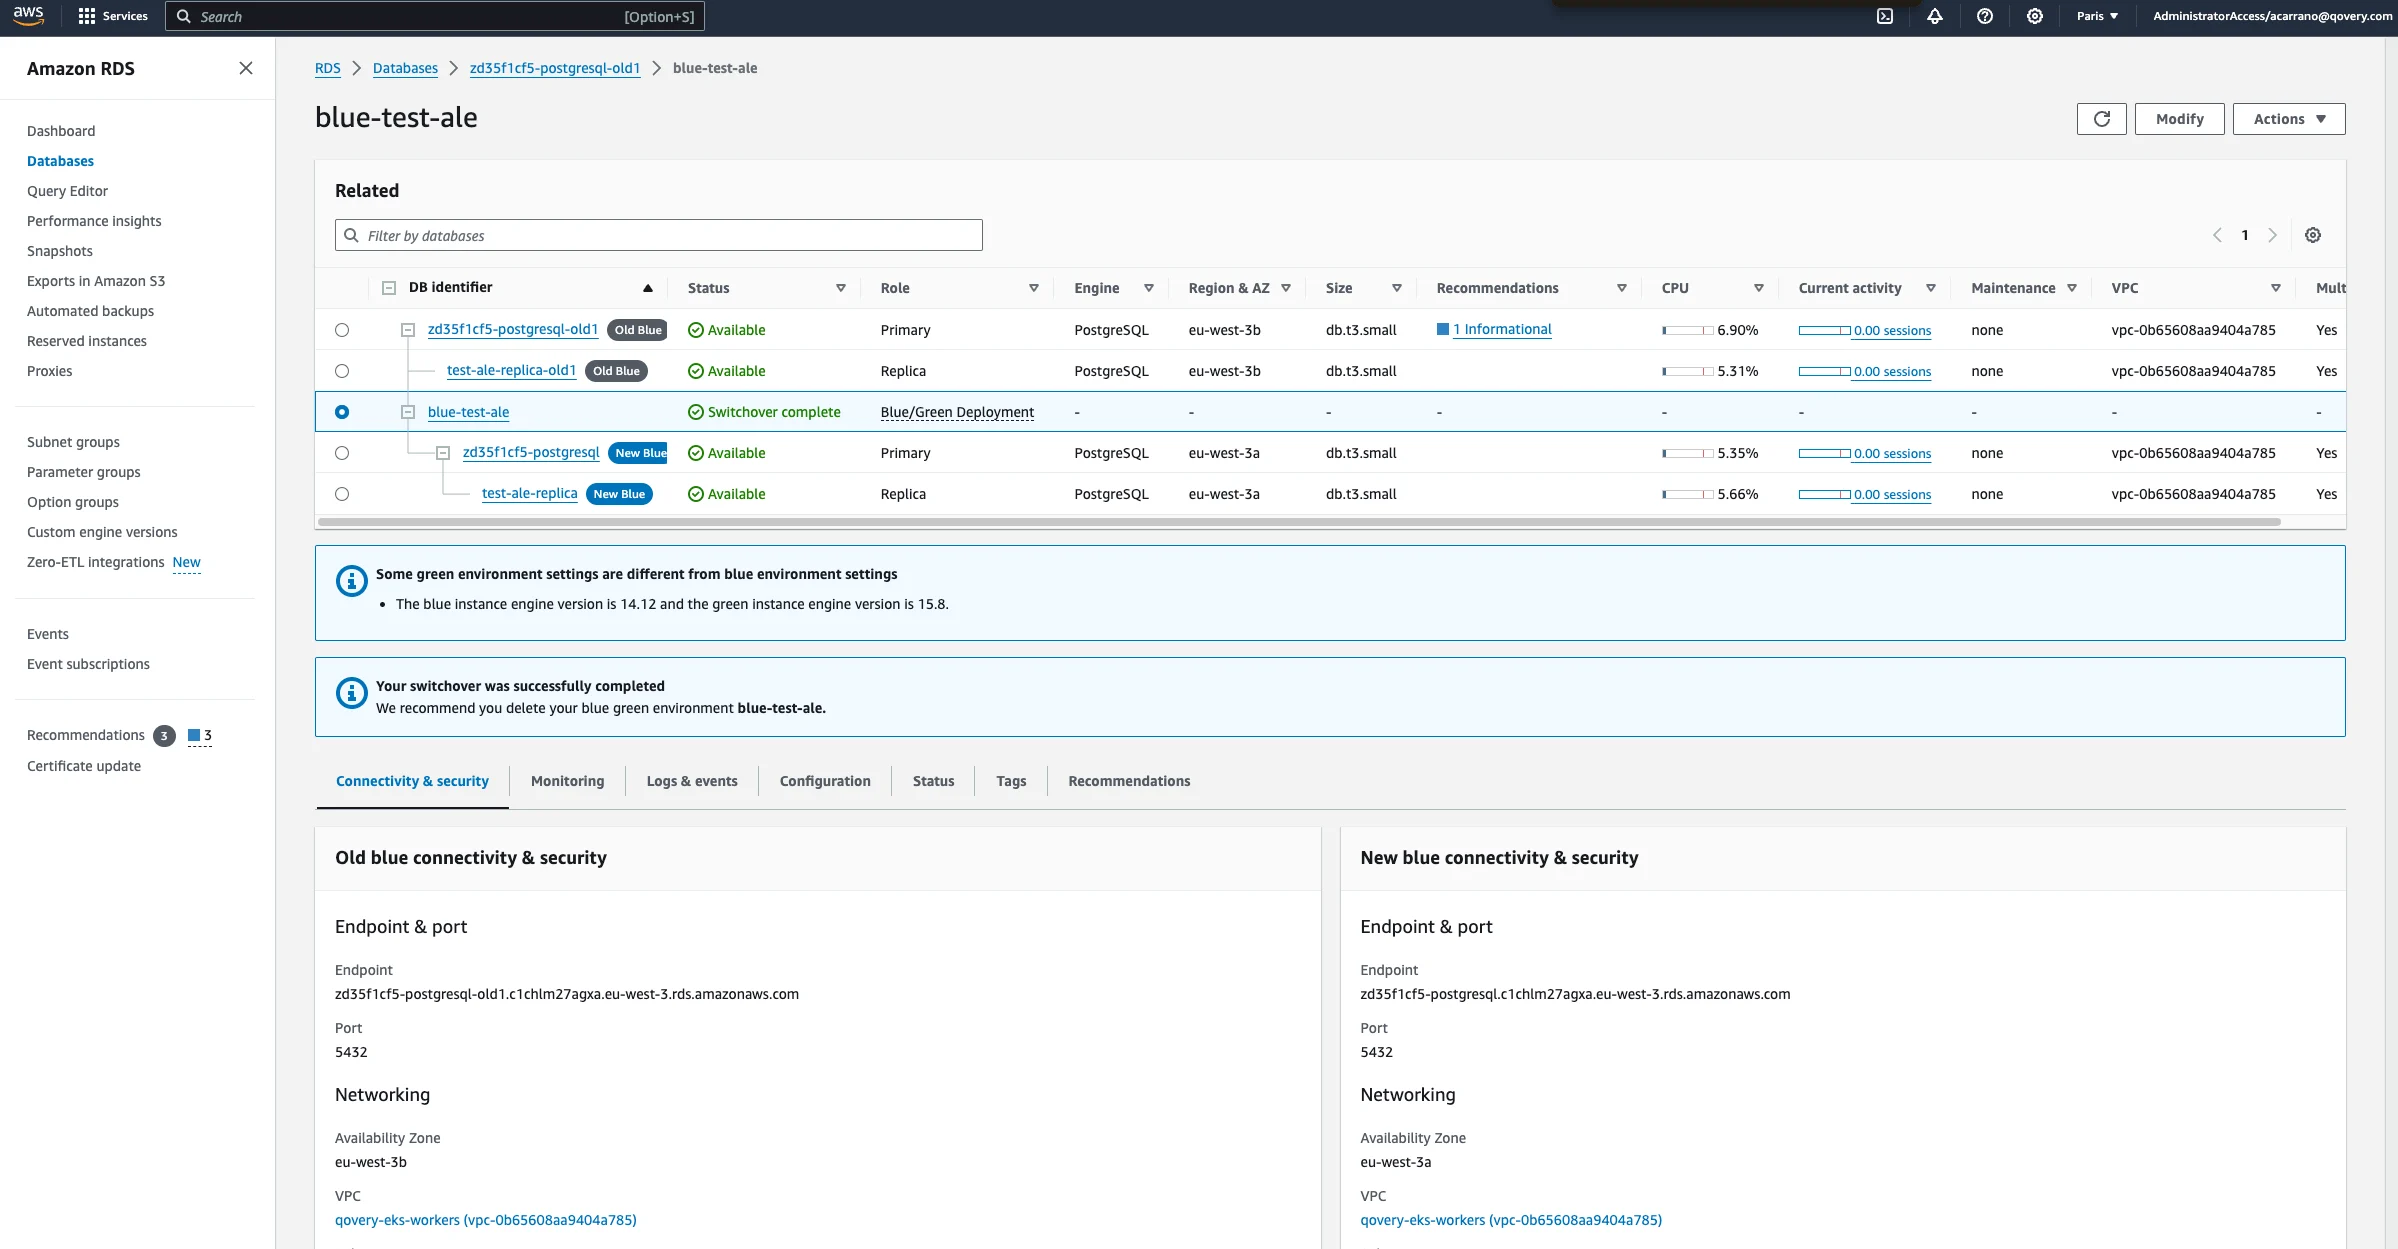Viewport: 2398px width, 1249px height.
Task: Open Event subscriptions in sidebar
Action: pos(88,664)
